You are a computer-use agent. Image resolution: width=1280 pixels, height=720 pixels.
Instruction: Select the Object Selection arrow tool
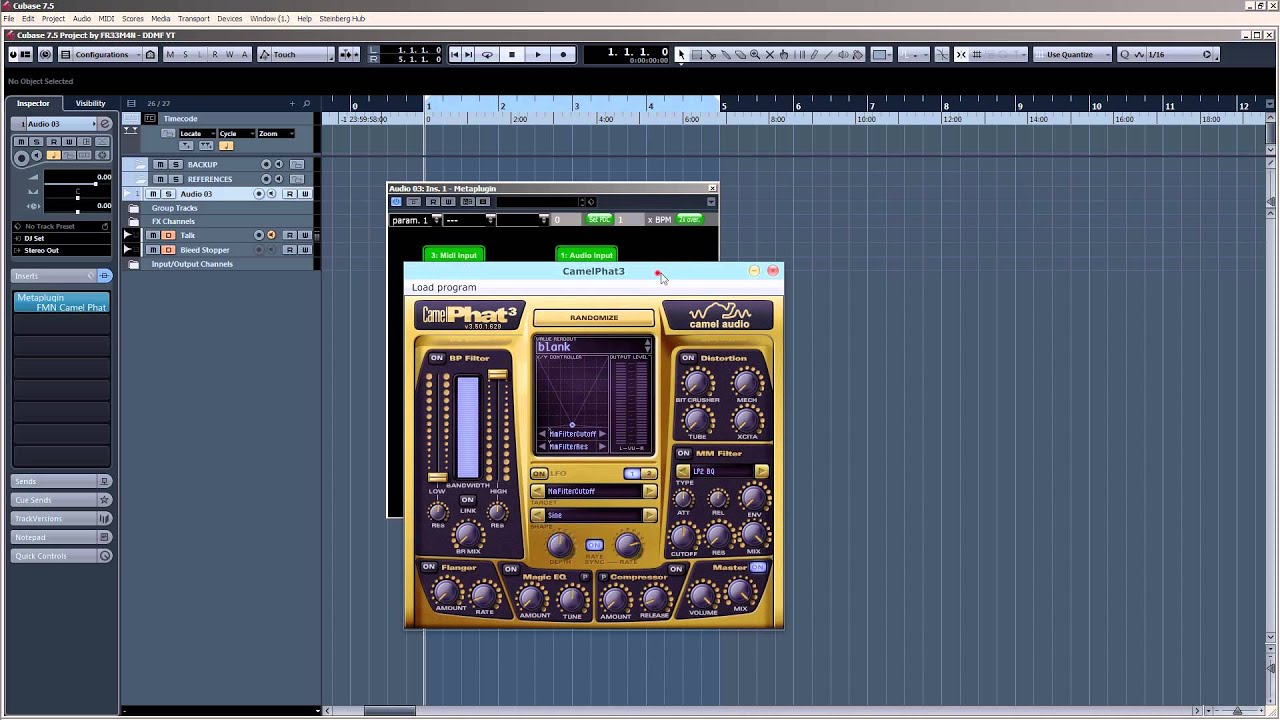(x=682, y=55)
